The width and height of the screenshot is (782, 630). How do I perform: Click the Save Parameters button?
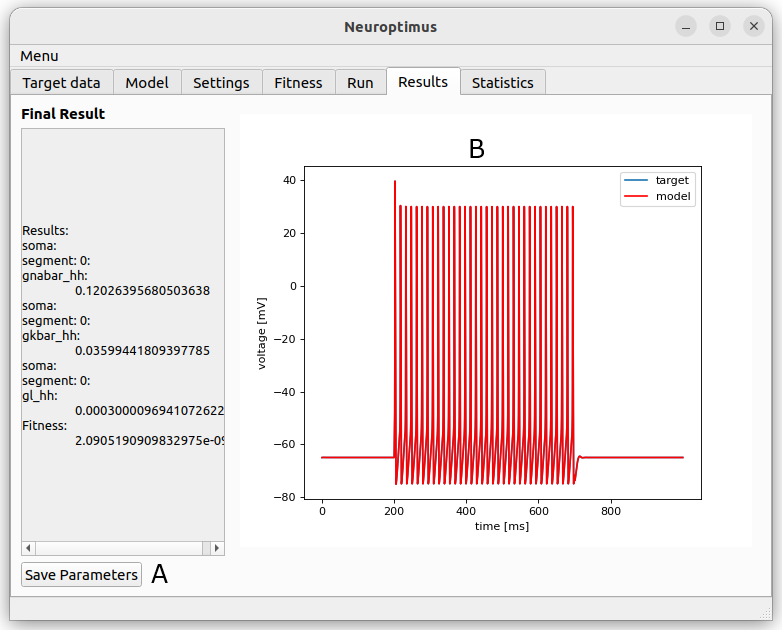coord(81,575)
